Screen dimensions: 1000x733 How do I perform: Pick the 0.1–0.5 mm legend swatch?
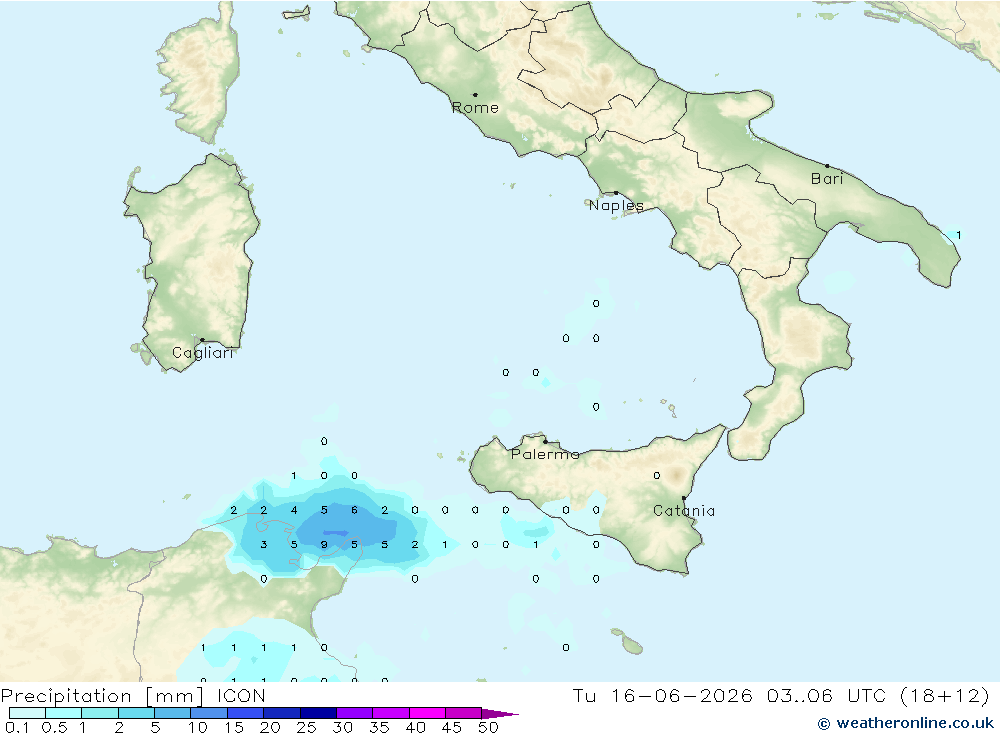pos(27,713)
